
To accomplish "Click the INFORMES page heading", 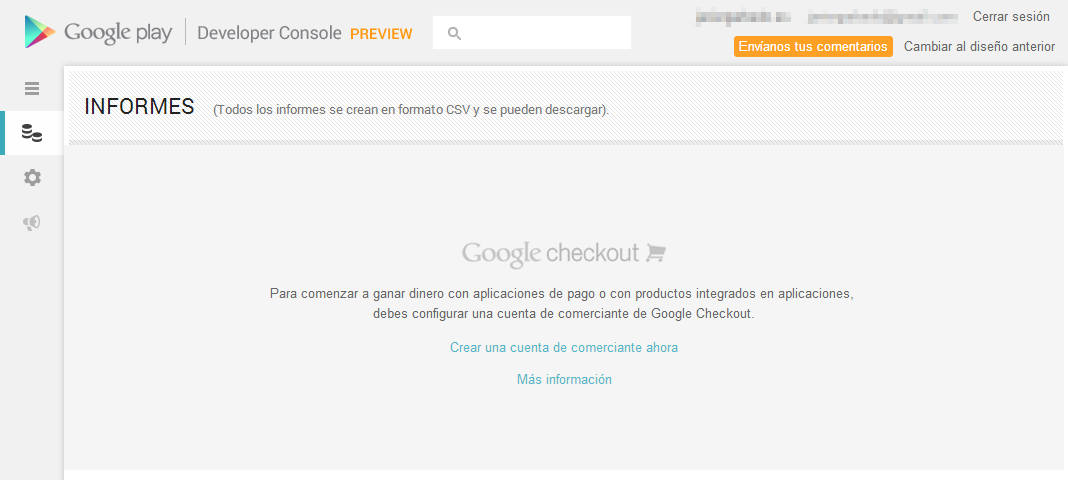I will [139, 107].
